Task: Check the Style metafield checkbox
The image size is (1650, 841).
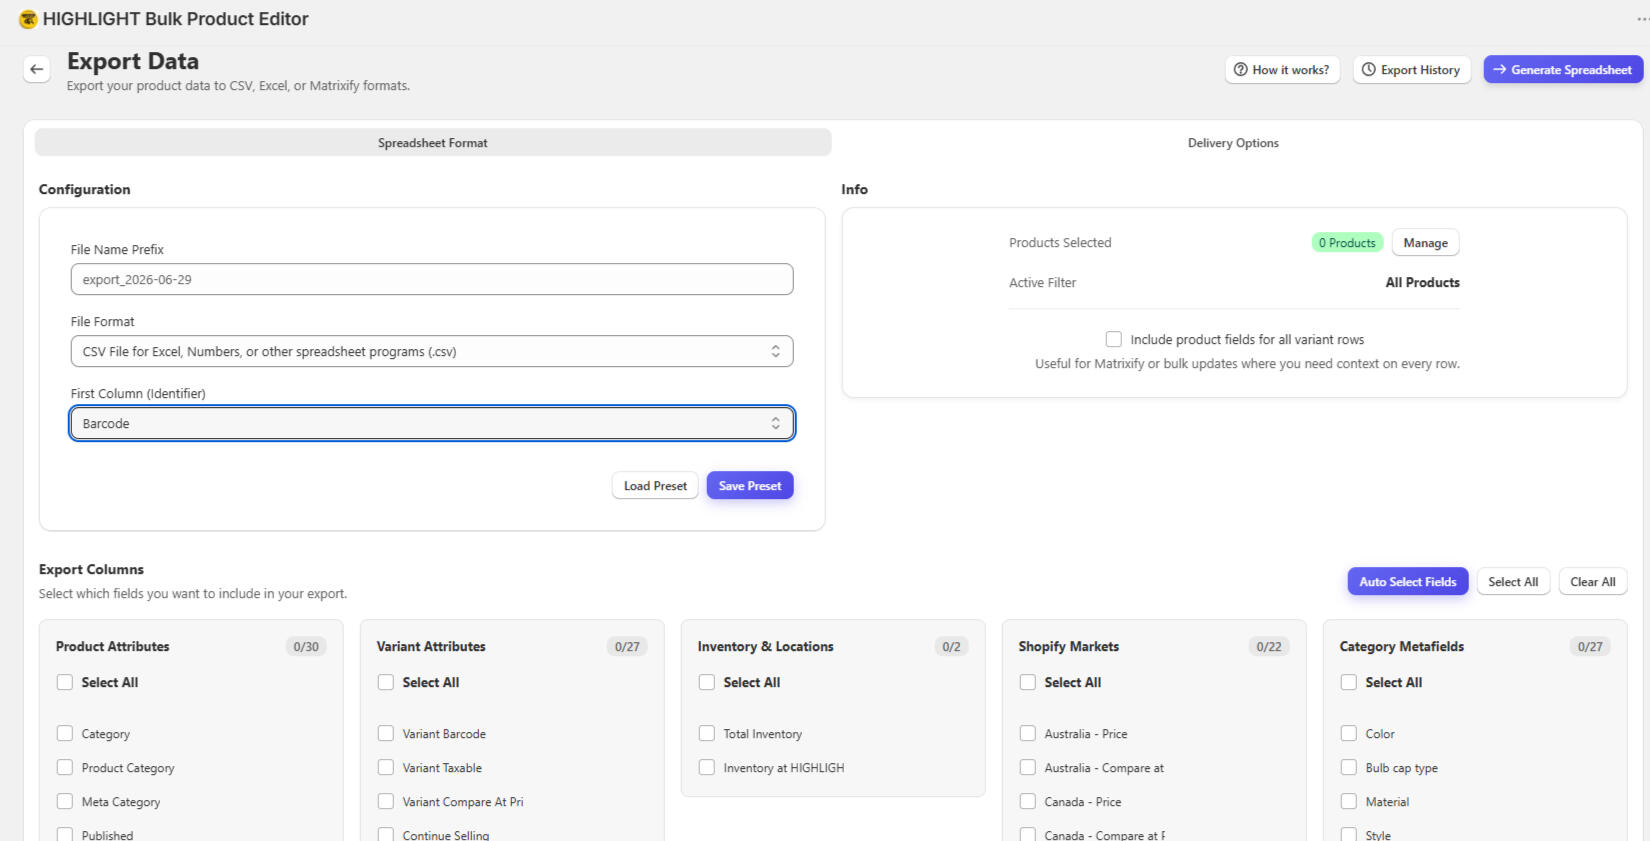Action: [x=1349, y=834]
